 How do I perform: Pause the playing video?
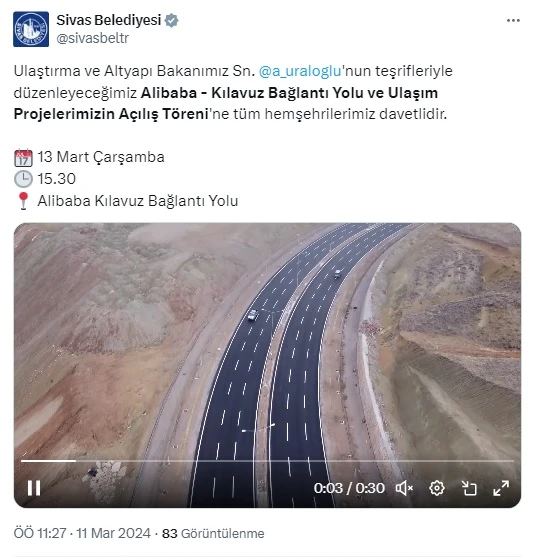point(34,488)
